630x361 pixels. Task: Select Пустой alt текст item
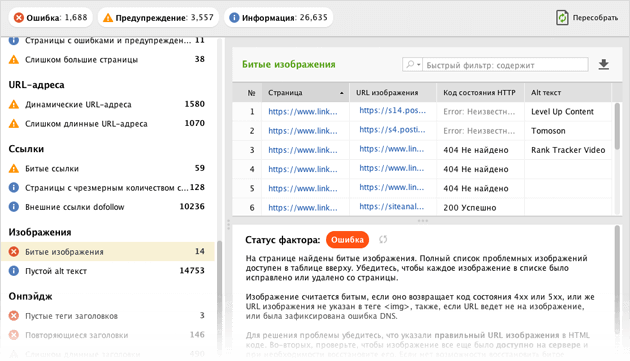click(x=108, y=271)
